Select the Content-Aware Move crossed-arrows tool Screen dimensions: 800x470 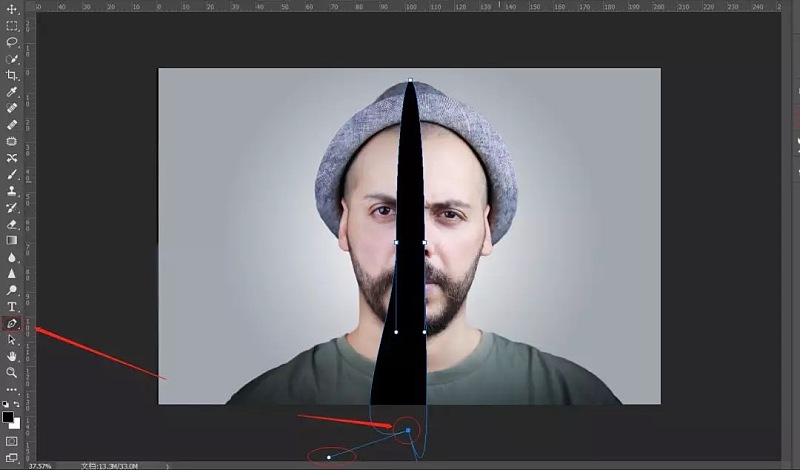click(11, 158)
